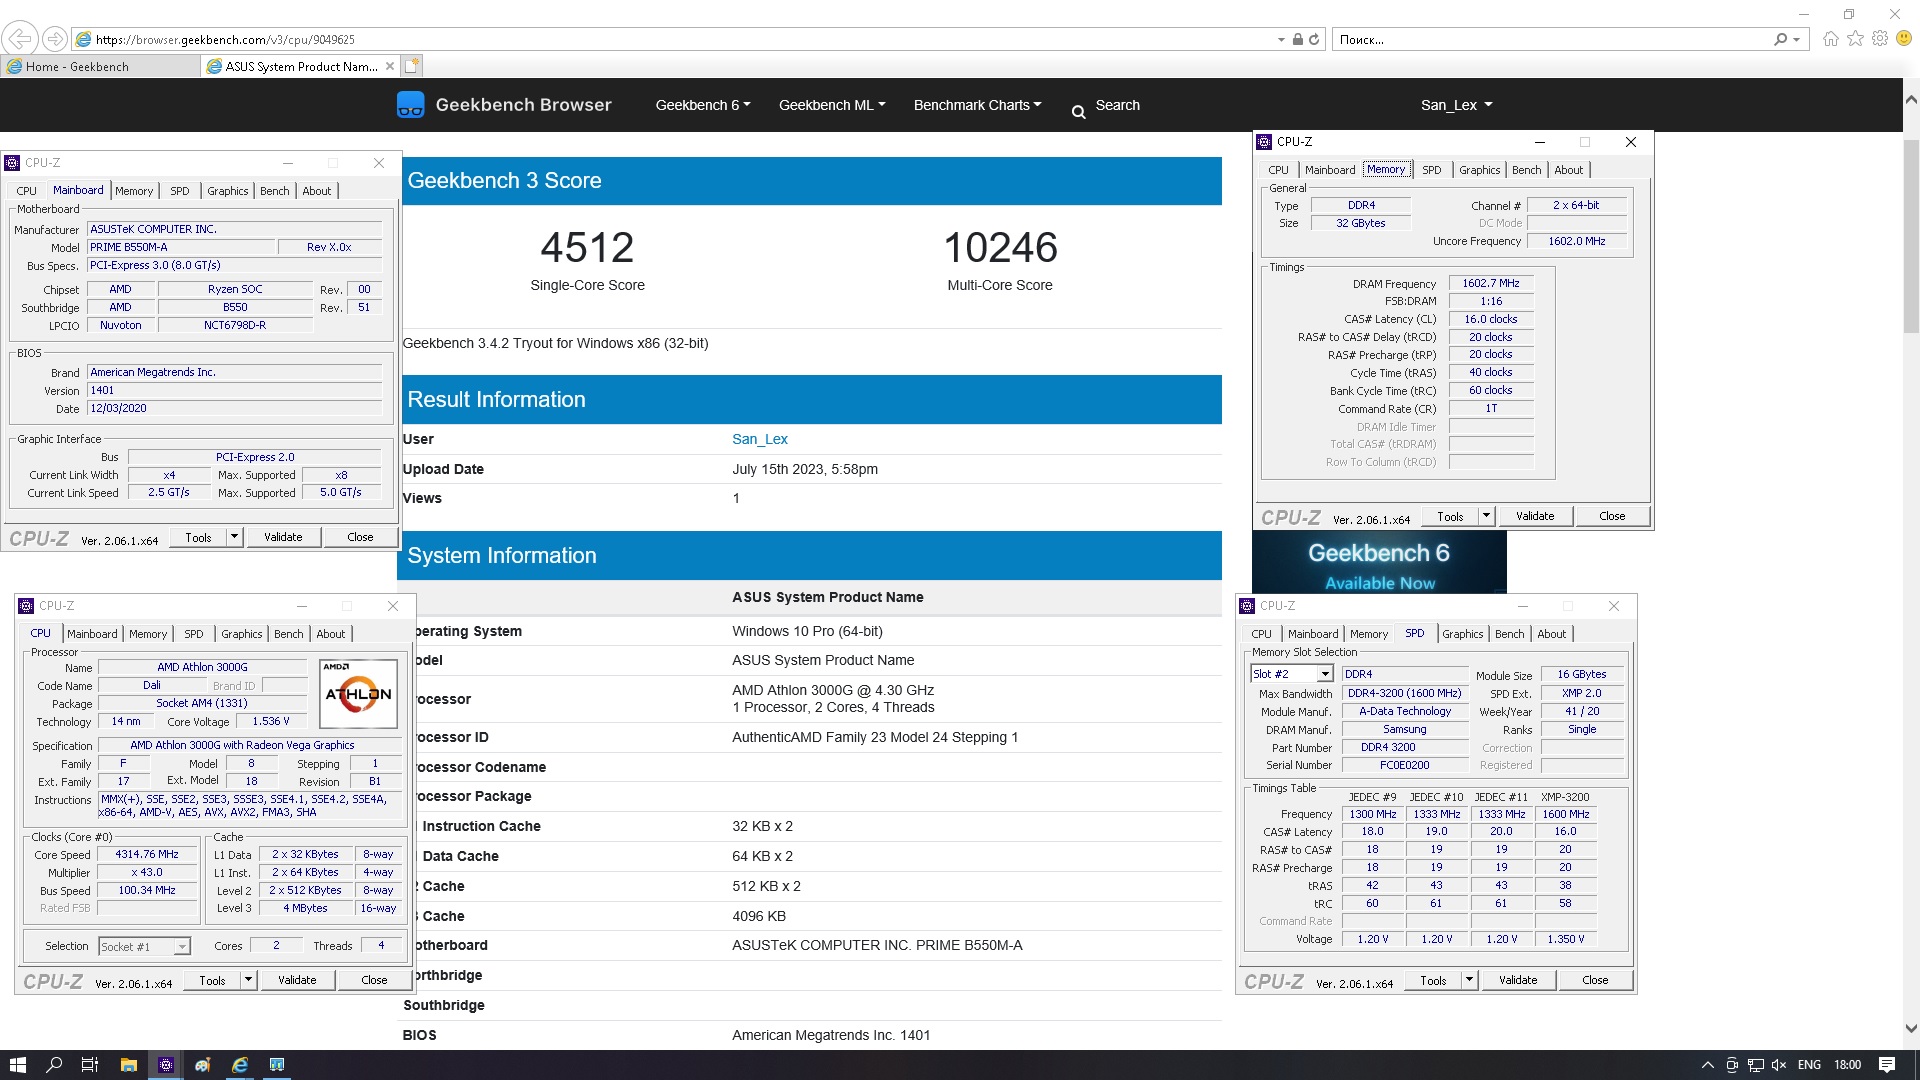Screen dimensions: 1920x1080
Task: Click Close in Memory CPU-Z window
Action: tap(1612, 516)
